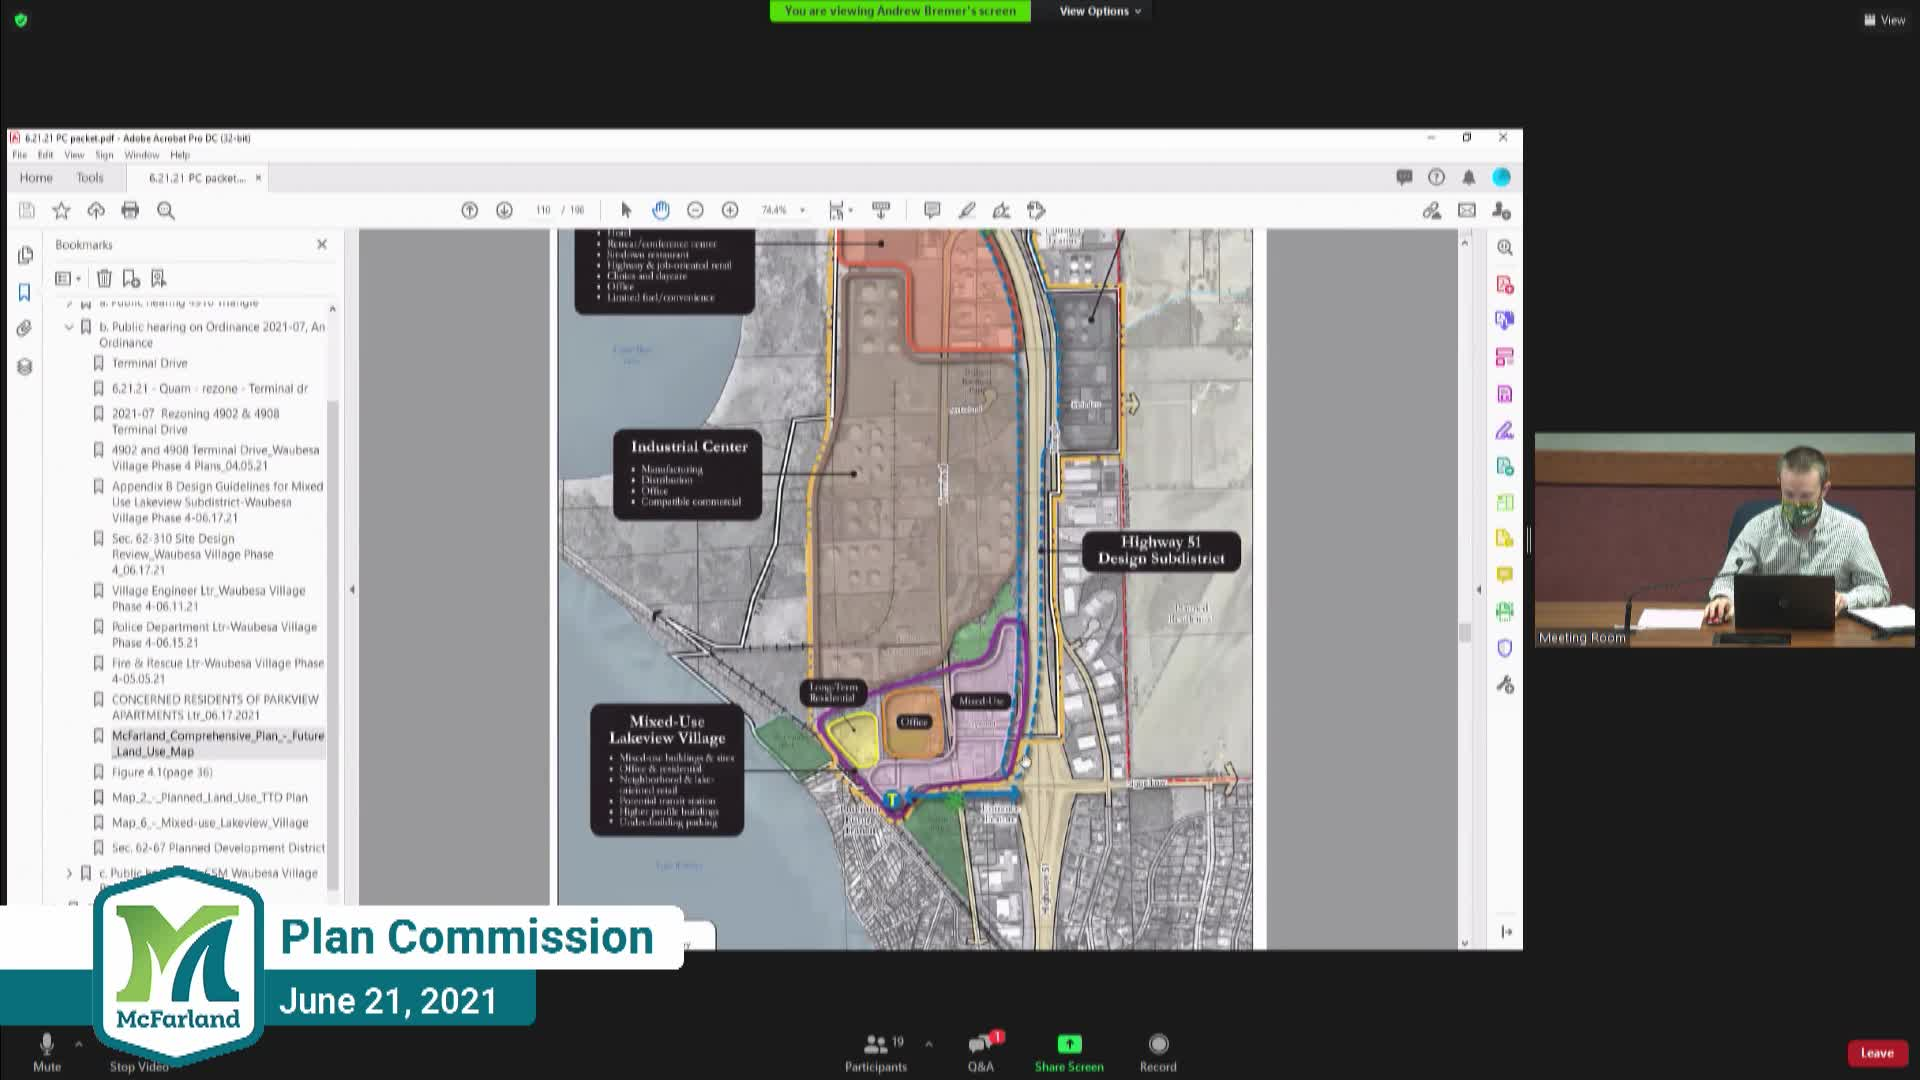The width and height of the screenshot is (1920, 1080).
Task: Stop Video in the Zoom controls
Action: coord(140,1050)
